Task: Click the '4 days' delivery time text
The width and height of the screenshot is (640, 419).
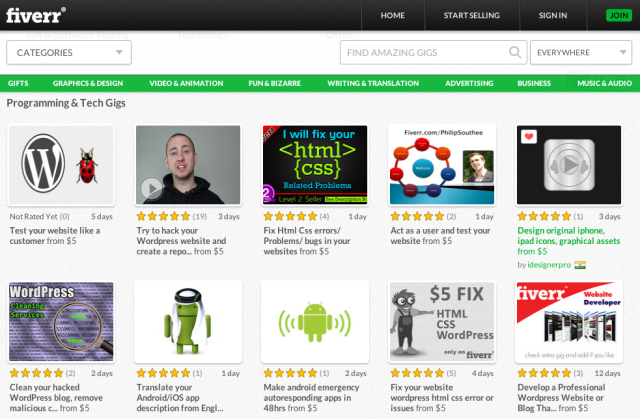Action: click(483, 373)
